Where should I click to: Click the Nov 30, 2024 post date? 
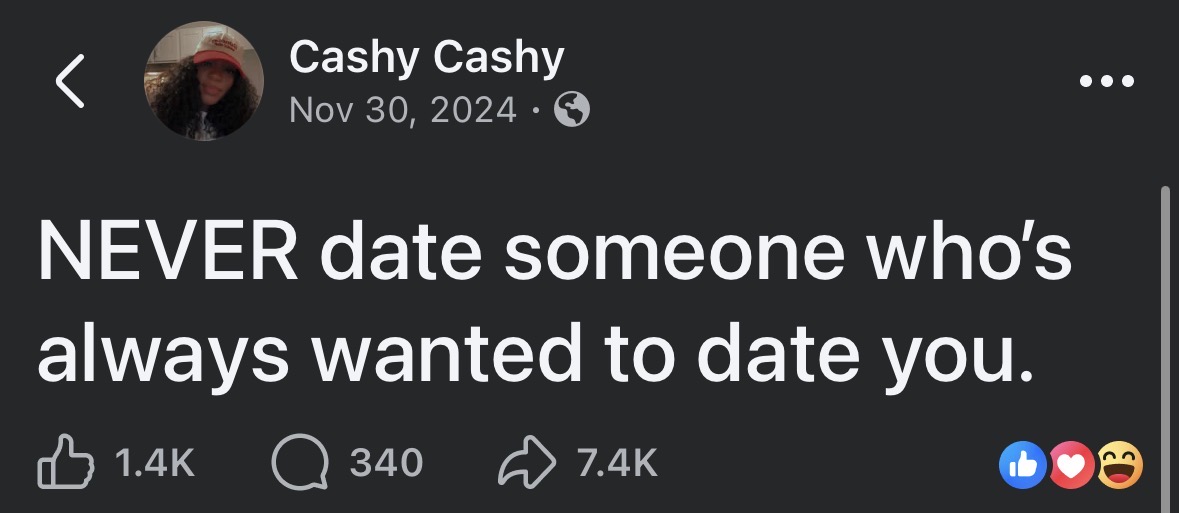click(x=402, y=111)
